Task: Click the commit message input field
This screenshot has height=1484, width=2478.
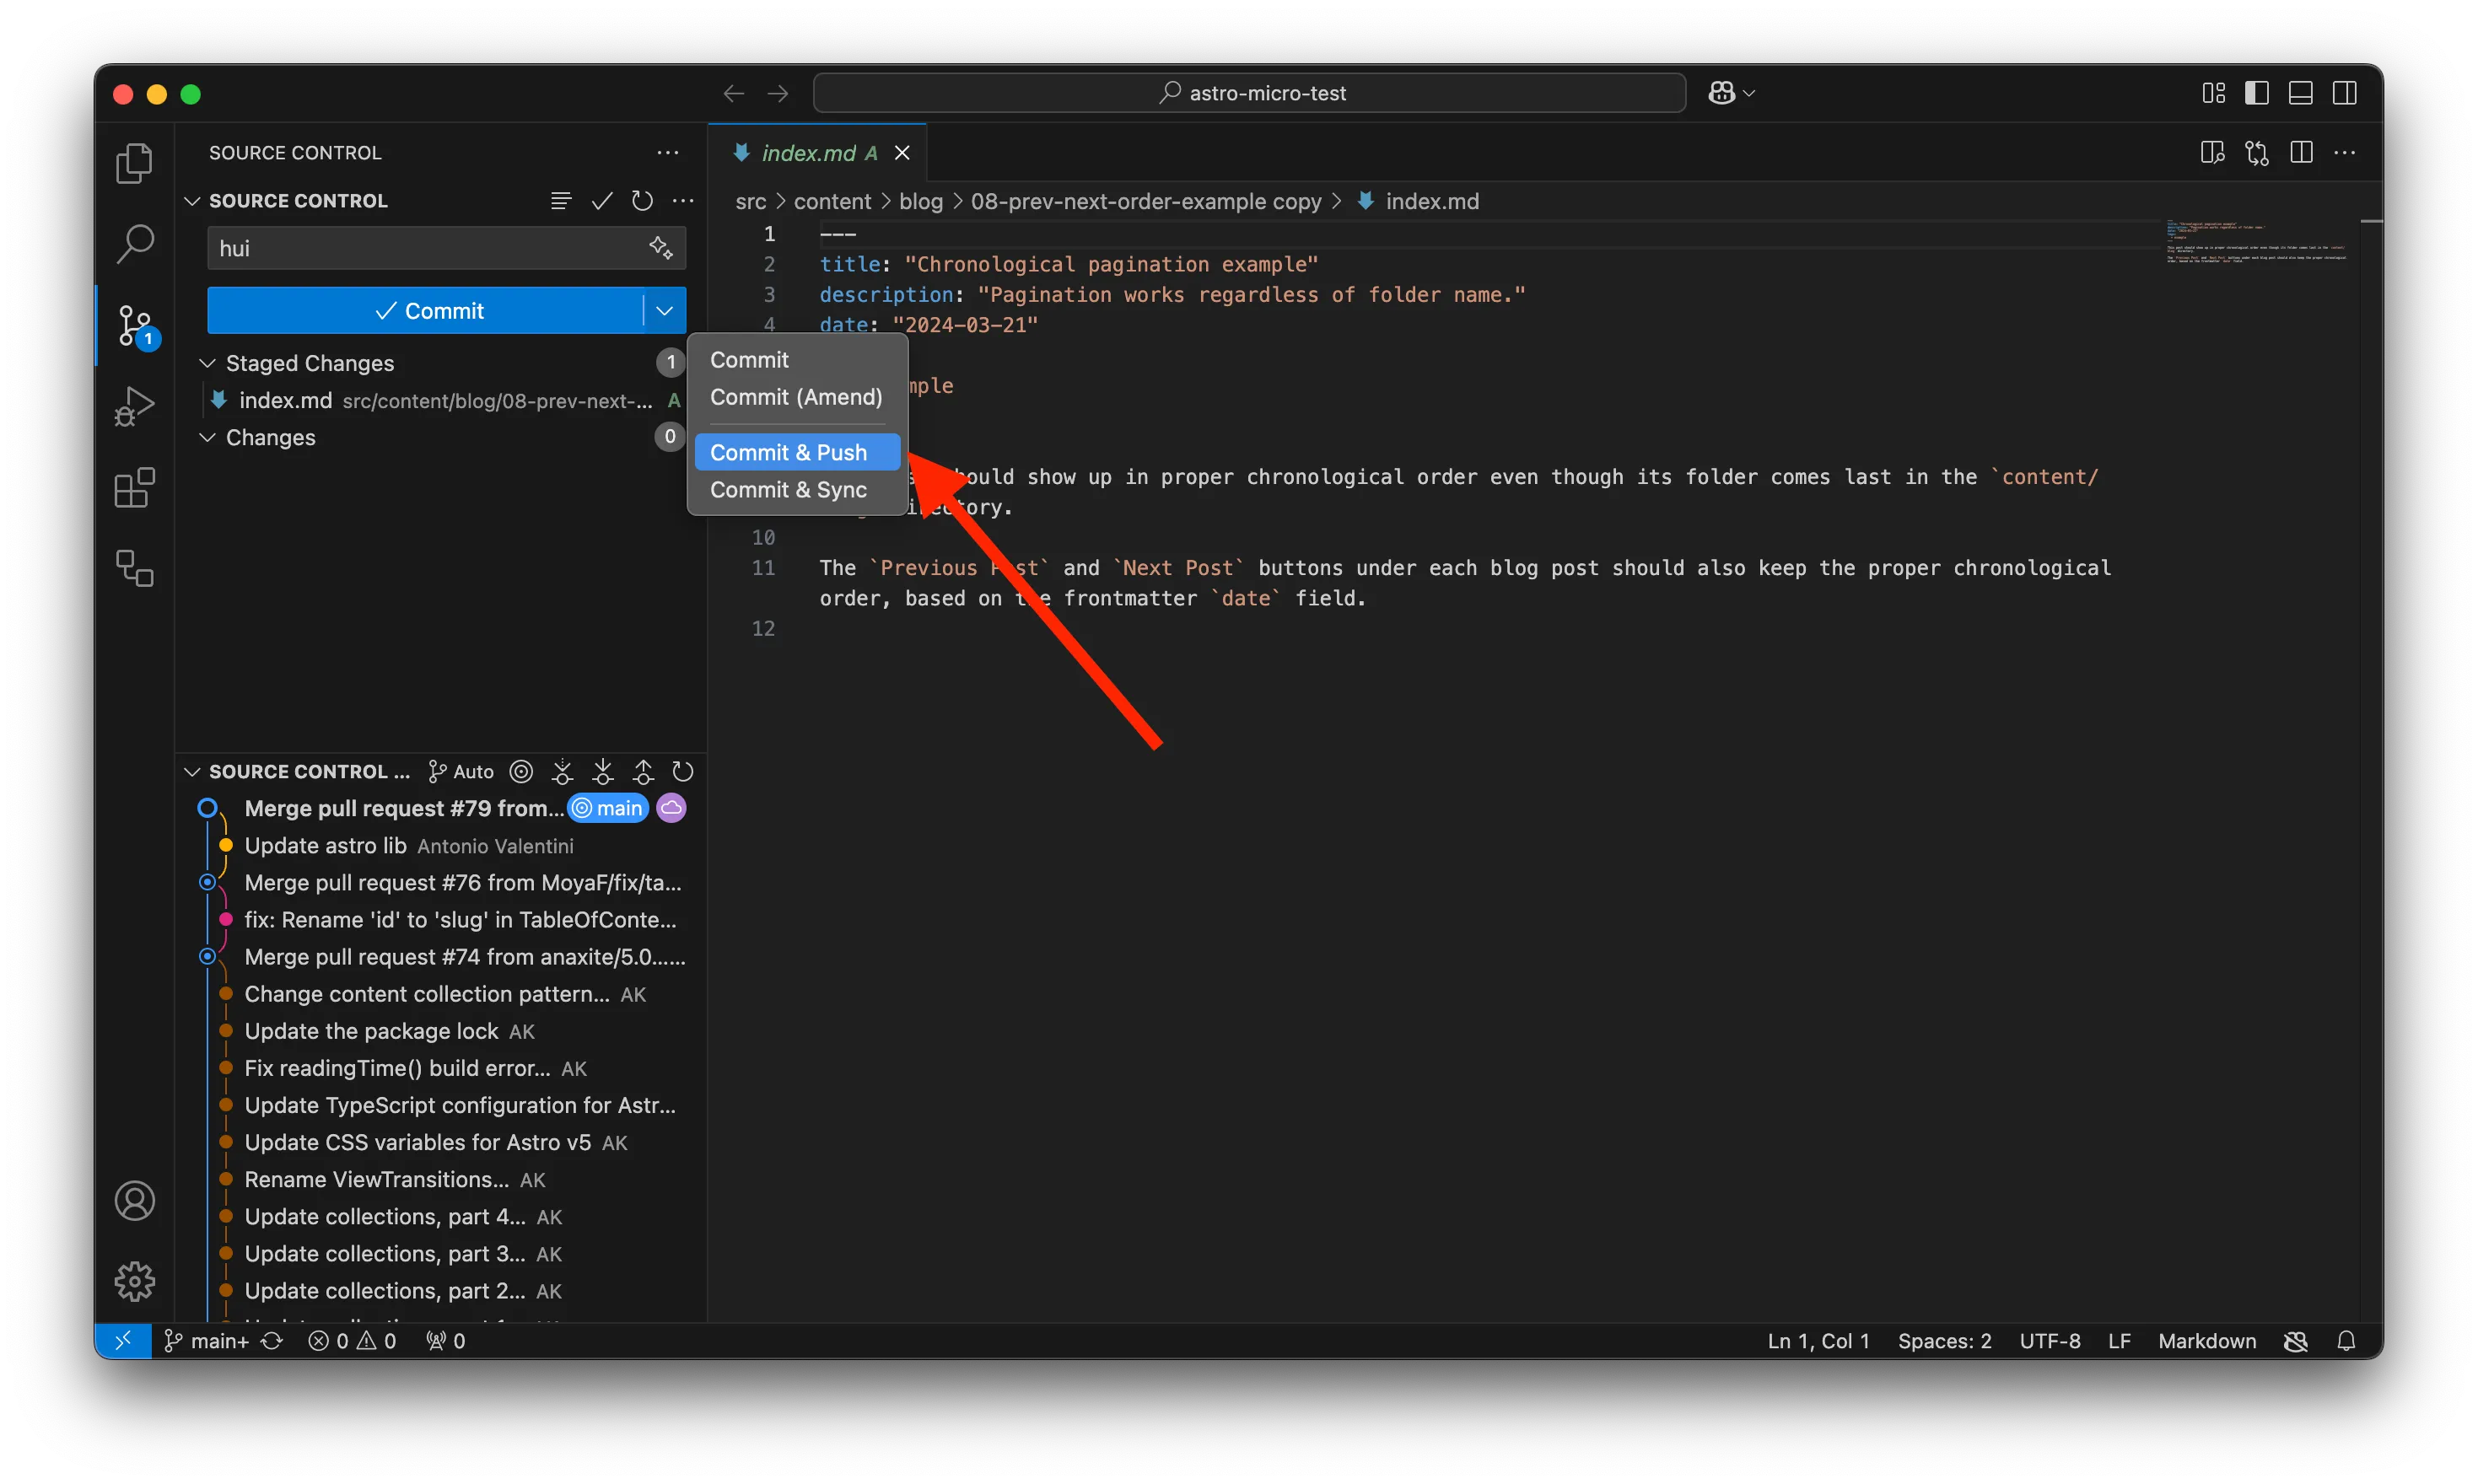Action: (x=446, y=248)
